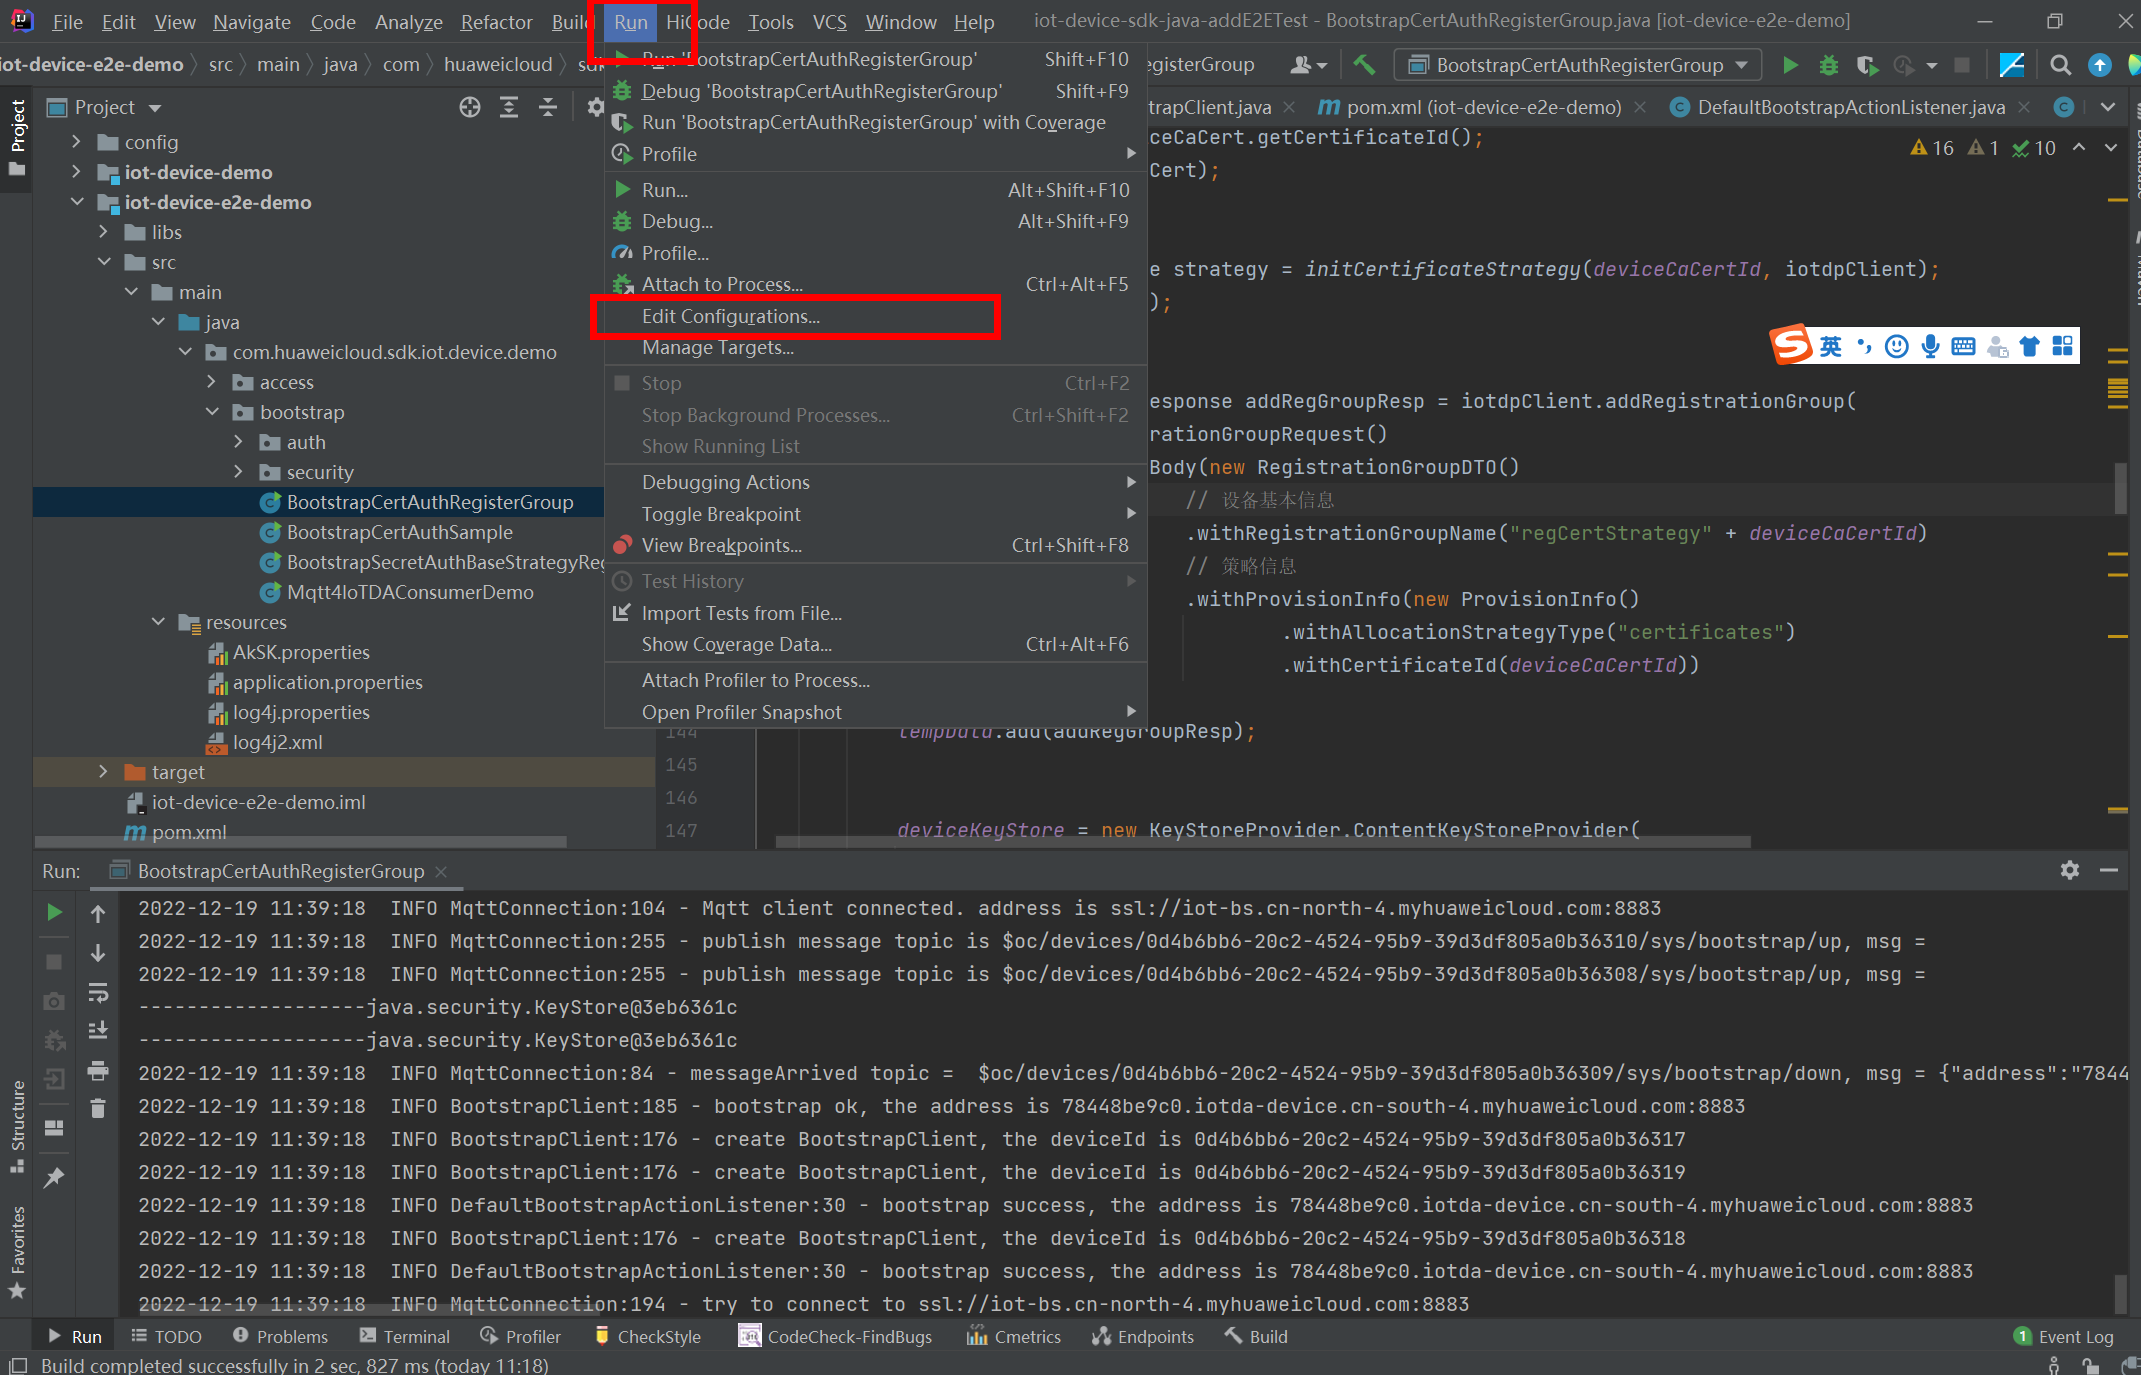2141x1375 pixels.
Task: Click the Select Opened File target icon
Action: 470,107
